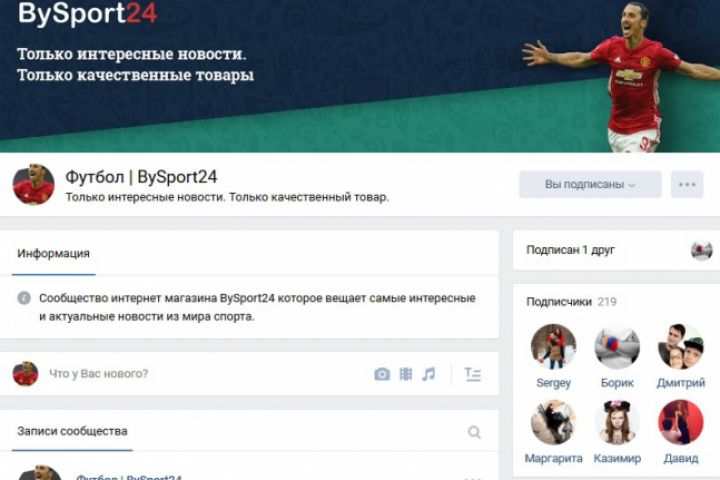Image resolution: width=720 pixels, height=480 pixels.
Task: Open the three-dots more actions button
Action: point(687,185)
